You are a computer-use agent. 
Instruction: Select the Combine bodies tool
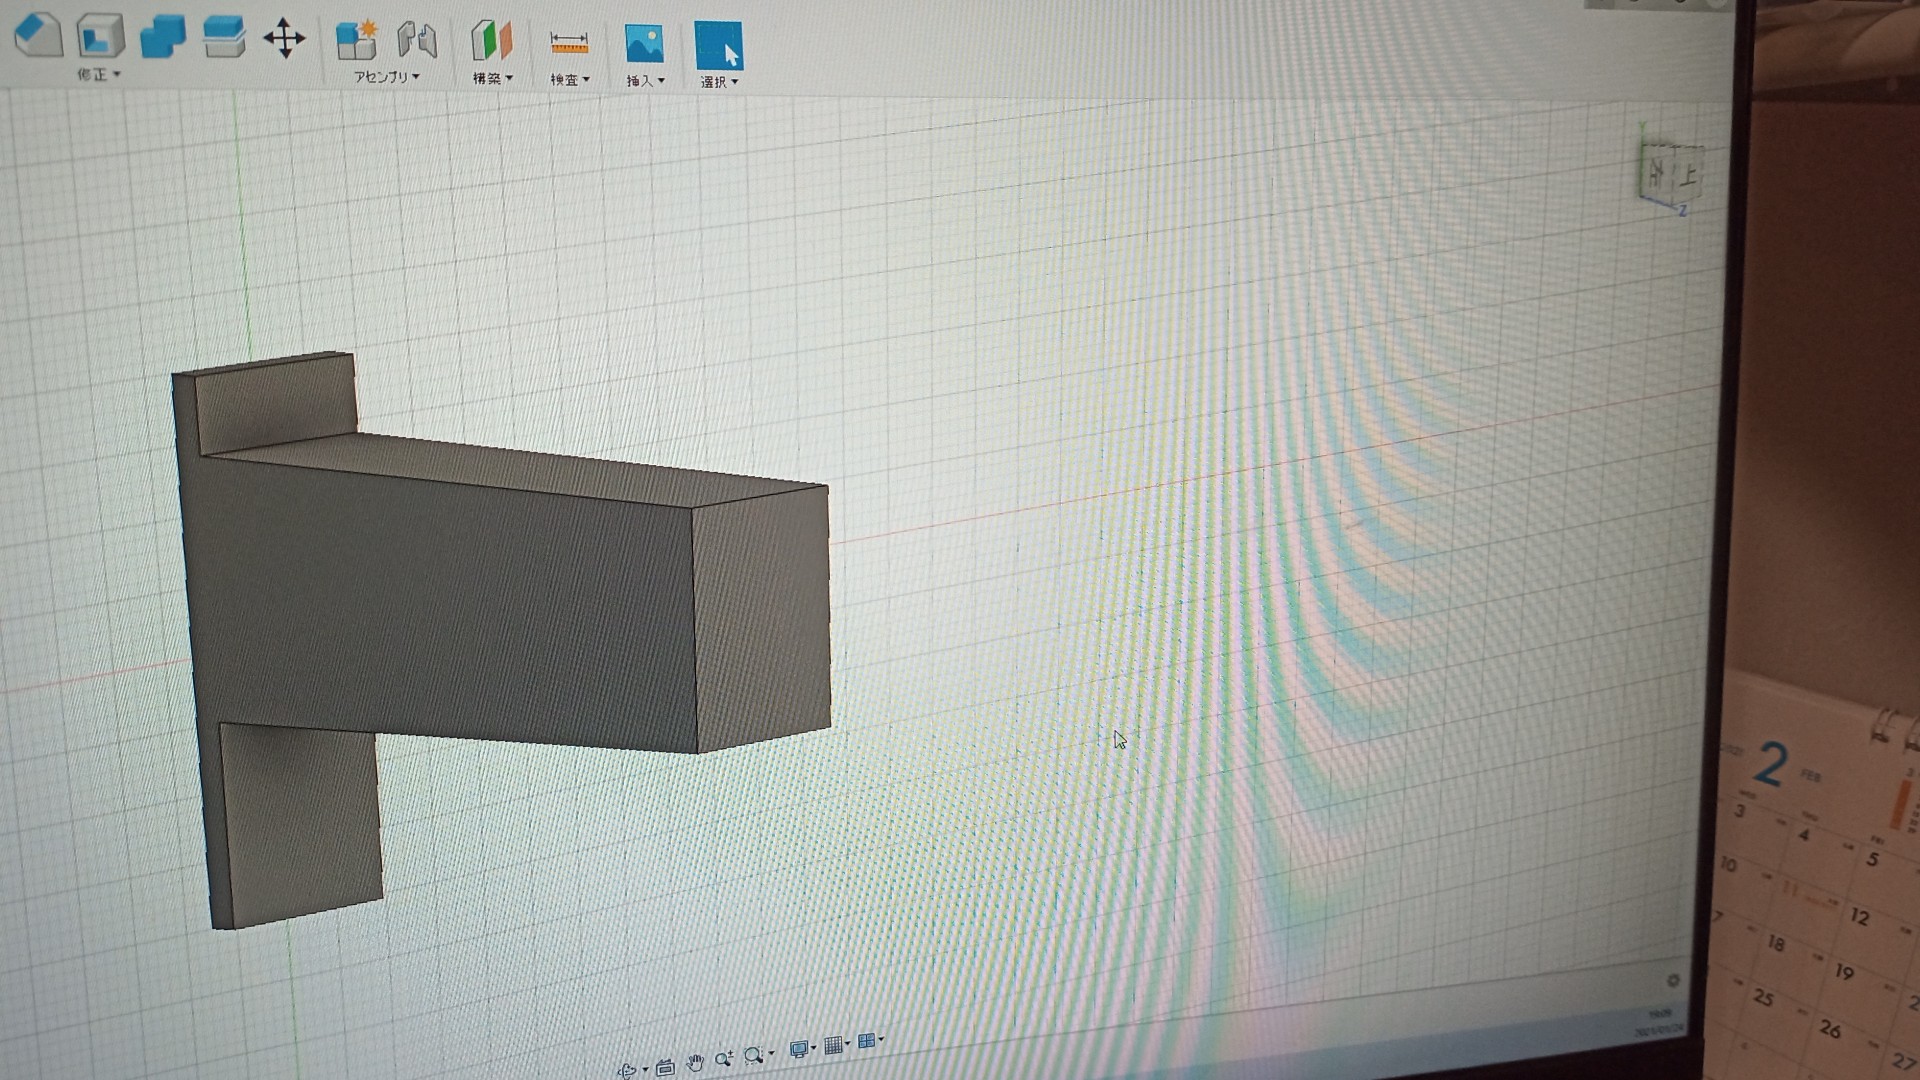162,38
